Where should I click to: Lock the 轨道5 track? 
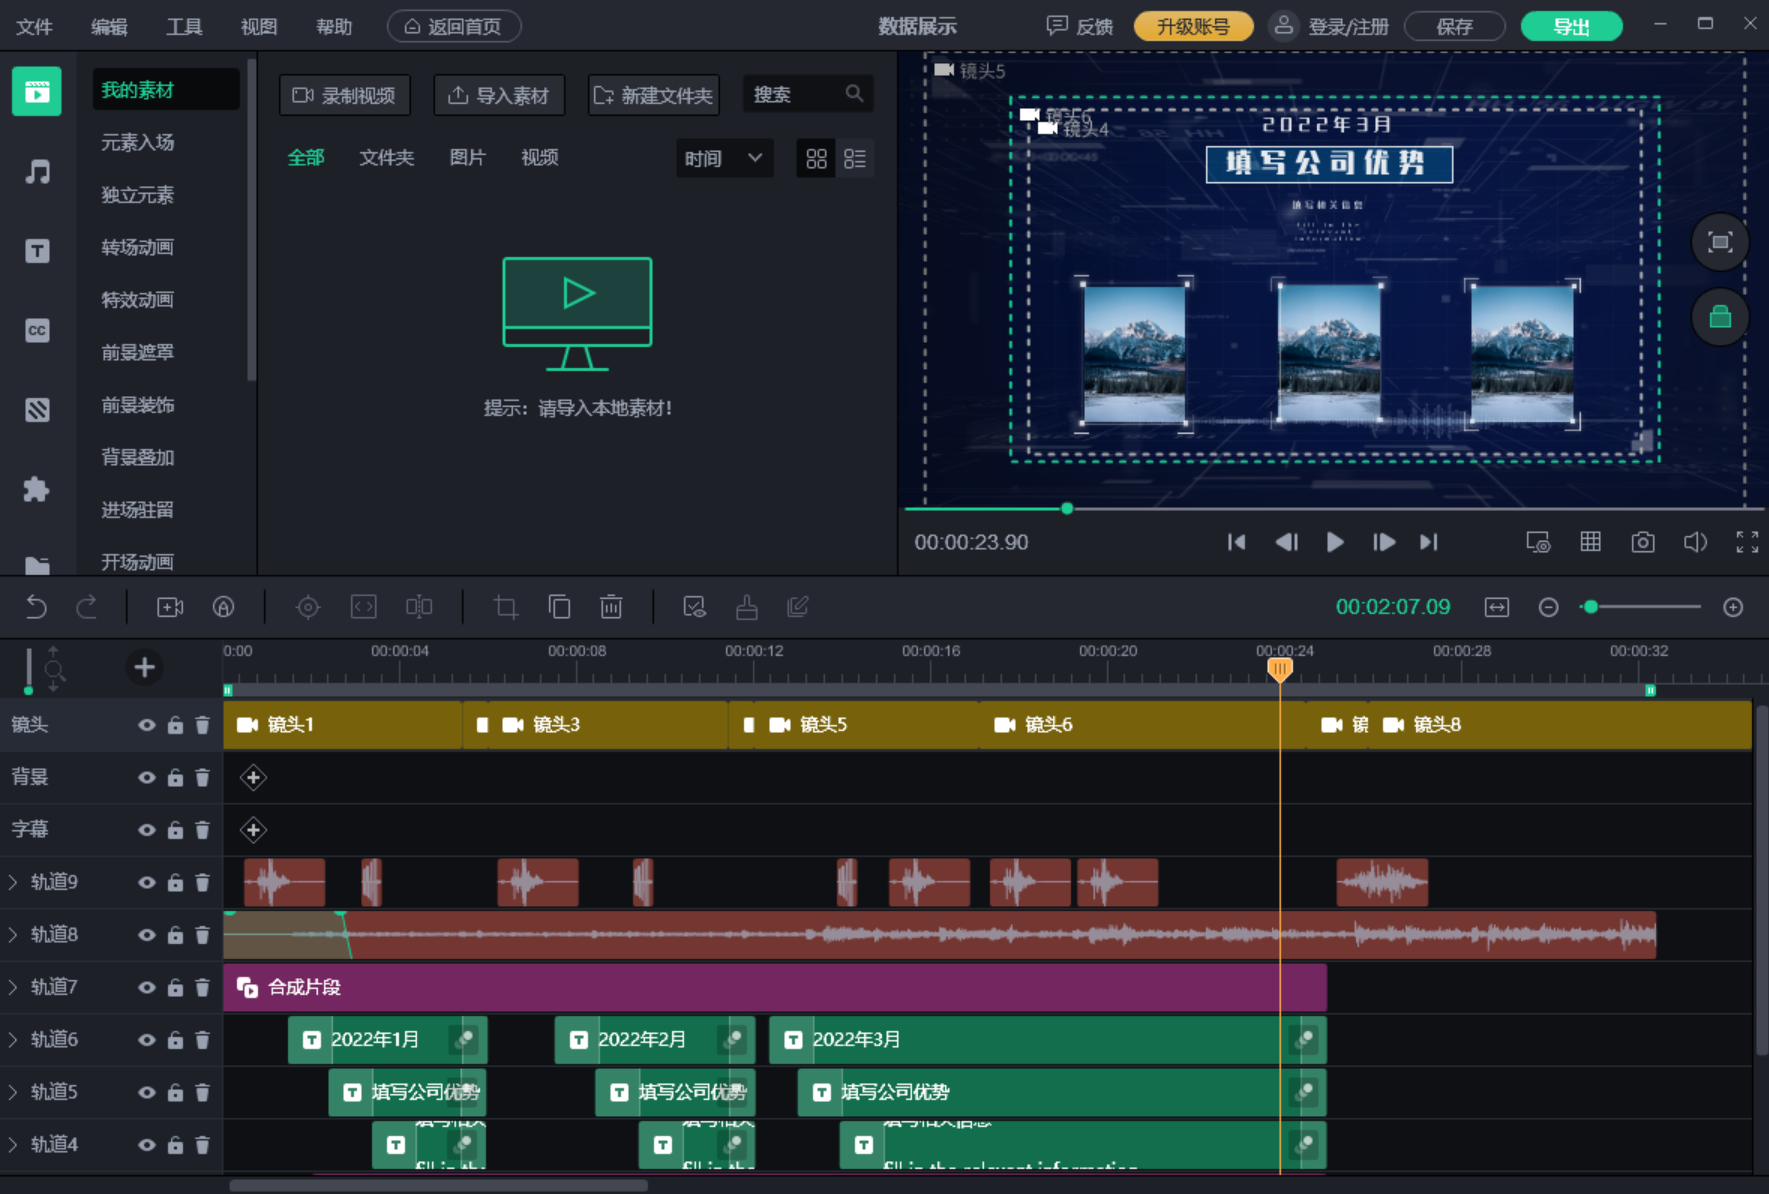pos(175,1092)
